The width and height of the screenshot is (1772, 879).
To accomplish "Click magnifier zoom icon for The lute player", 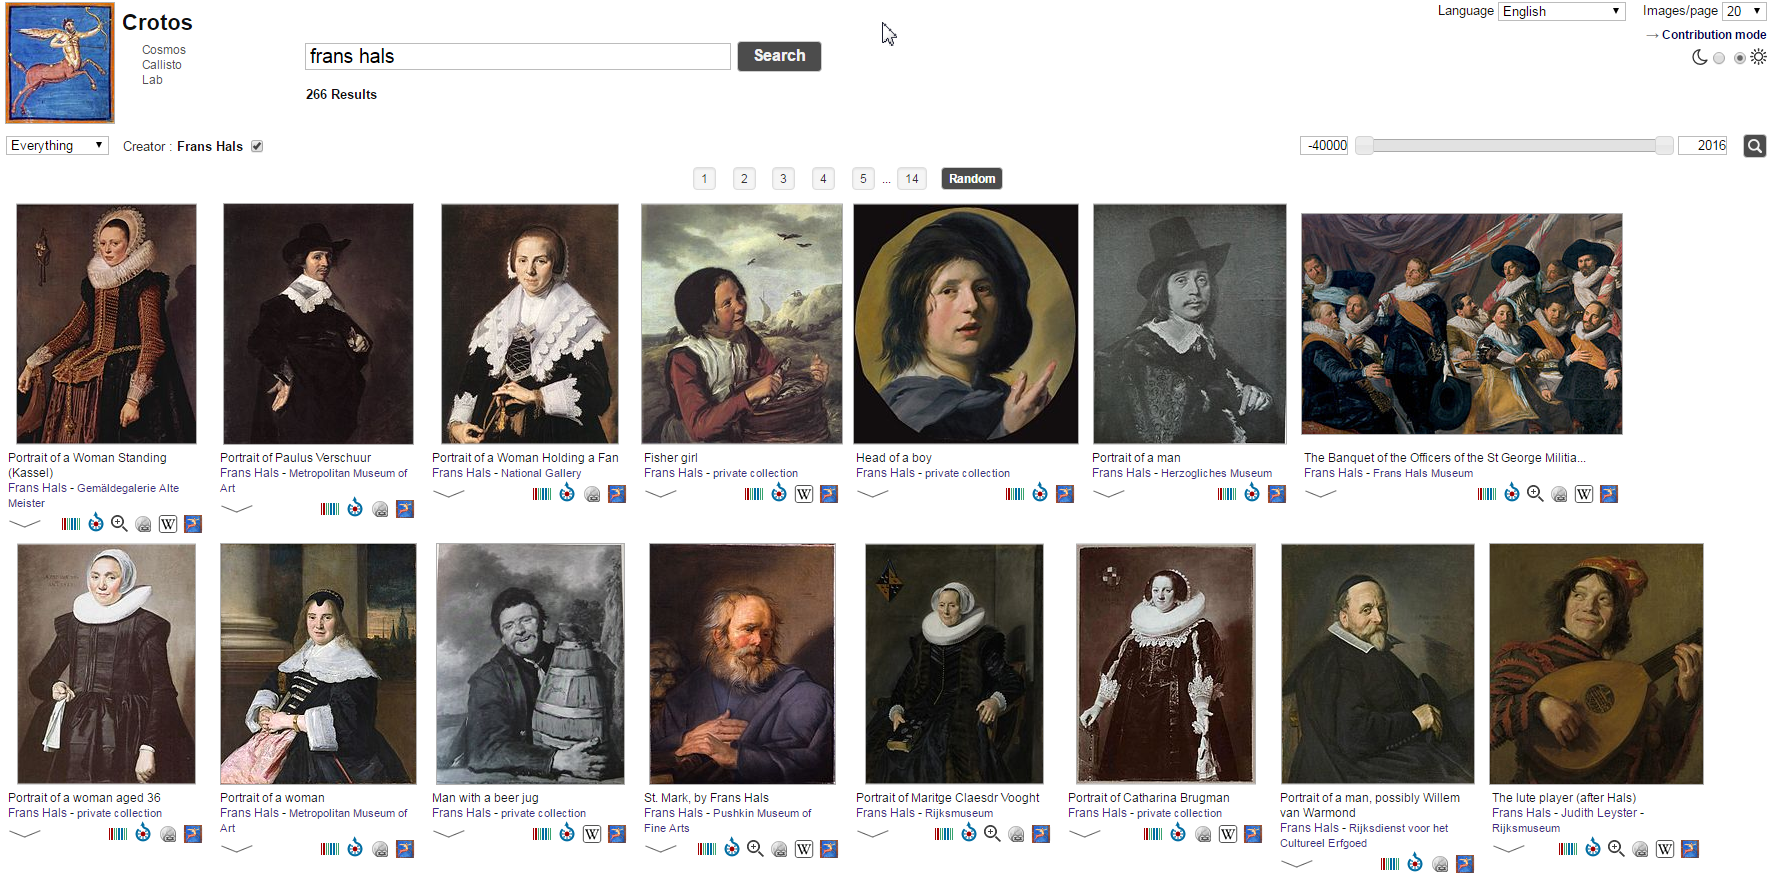I will coord(1616,848).
